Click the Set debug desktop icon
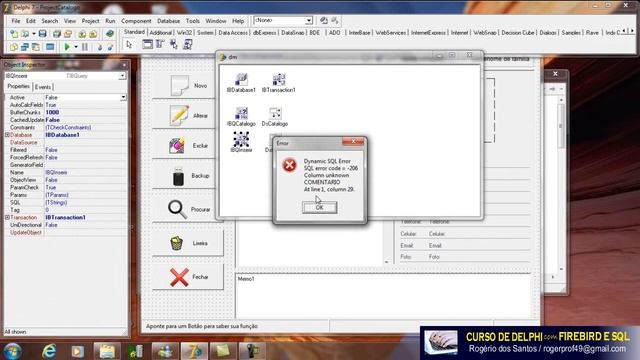 [335, 20]
